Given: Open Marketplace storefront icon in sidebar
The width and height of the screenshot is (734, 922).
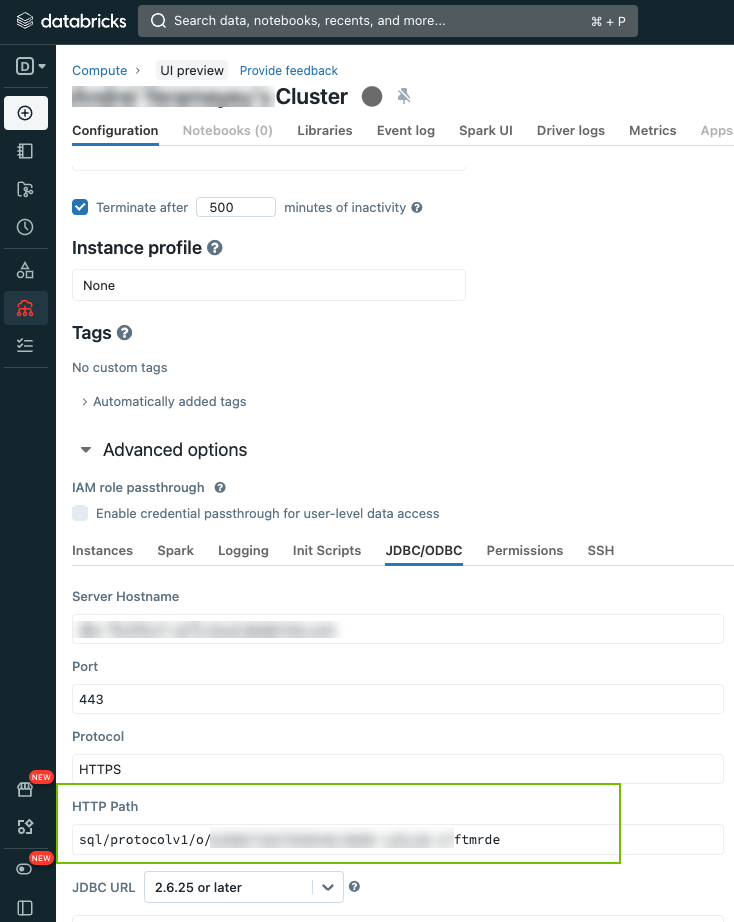Looking at the screenshot, I should [26, 790].
